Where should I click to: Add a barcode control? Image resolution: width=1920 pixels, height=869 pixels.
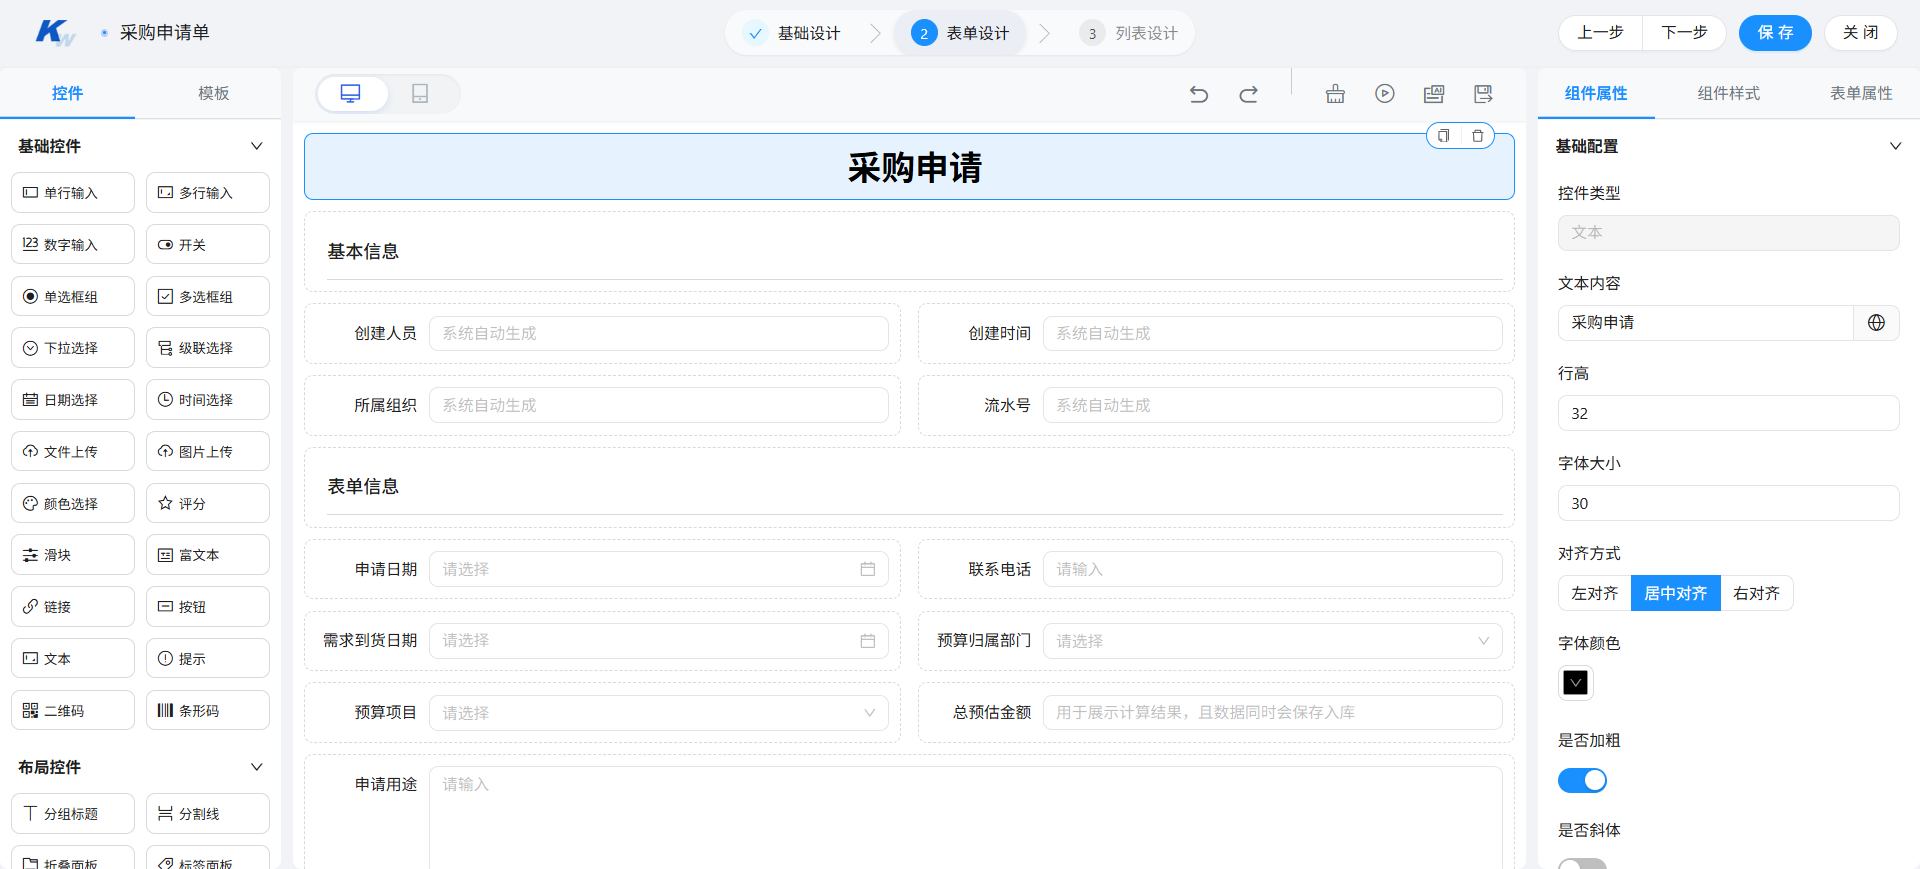208,710
